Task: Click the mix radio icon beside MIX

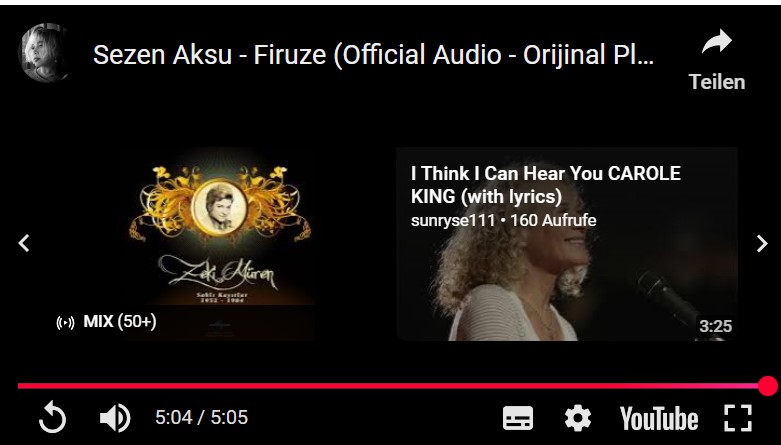Action: point(65,323)
